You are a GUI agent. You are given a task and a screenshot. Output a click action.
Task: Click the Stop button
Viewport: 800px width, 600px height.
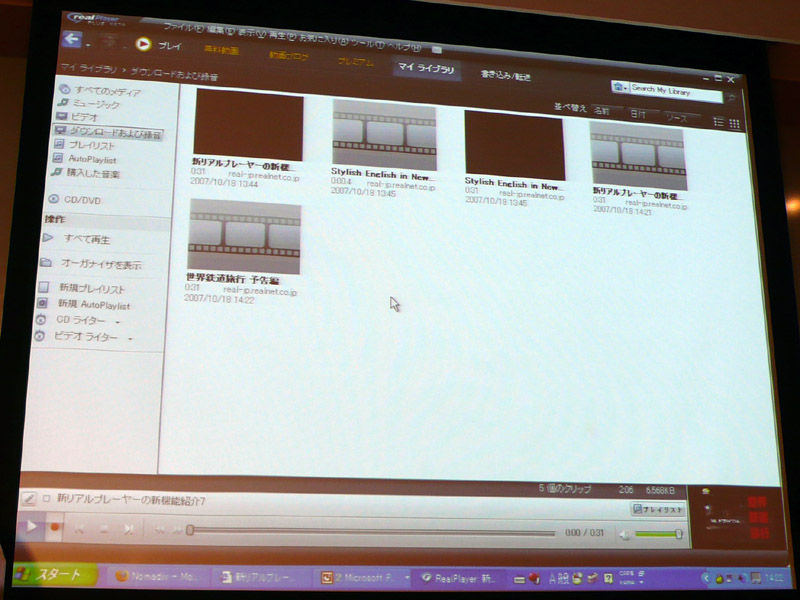[104, 530]
